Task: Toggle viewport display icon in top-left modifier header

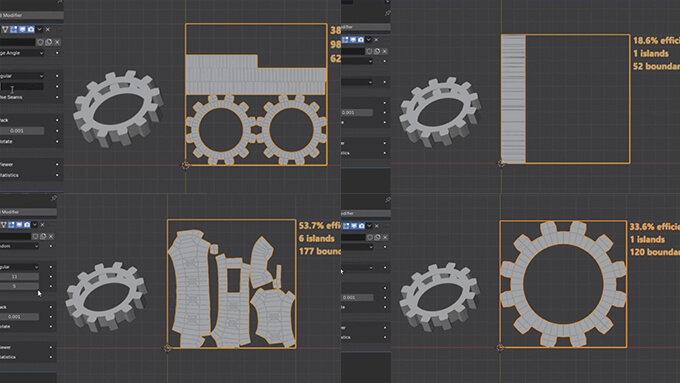Action: pos(22,29)
